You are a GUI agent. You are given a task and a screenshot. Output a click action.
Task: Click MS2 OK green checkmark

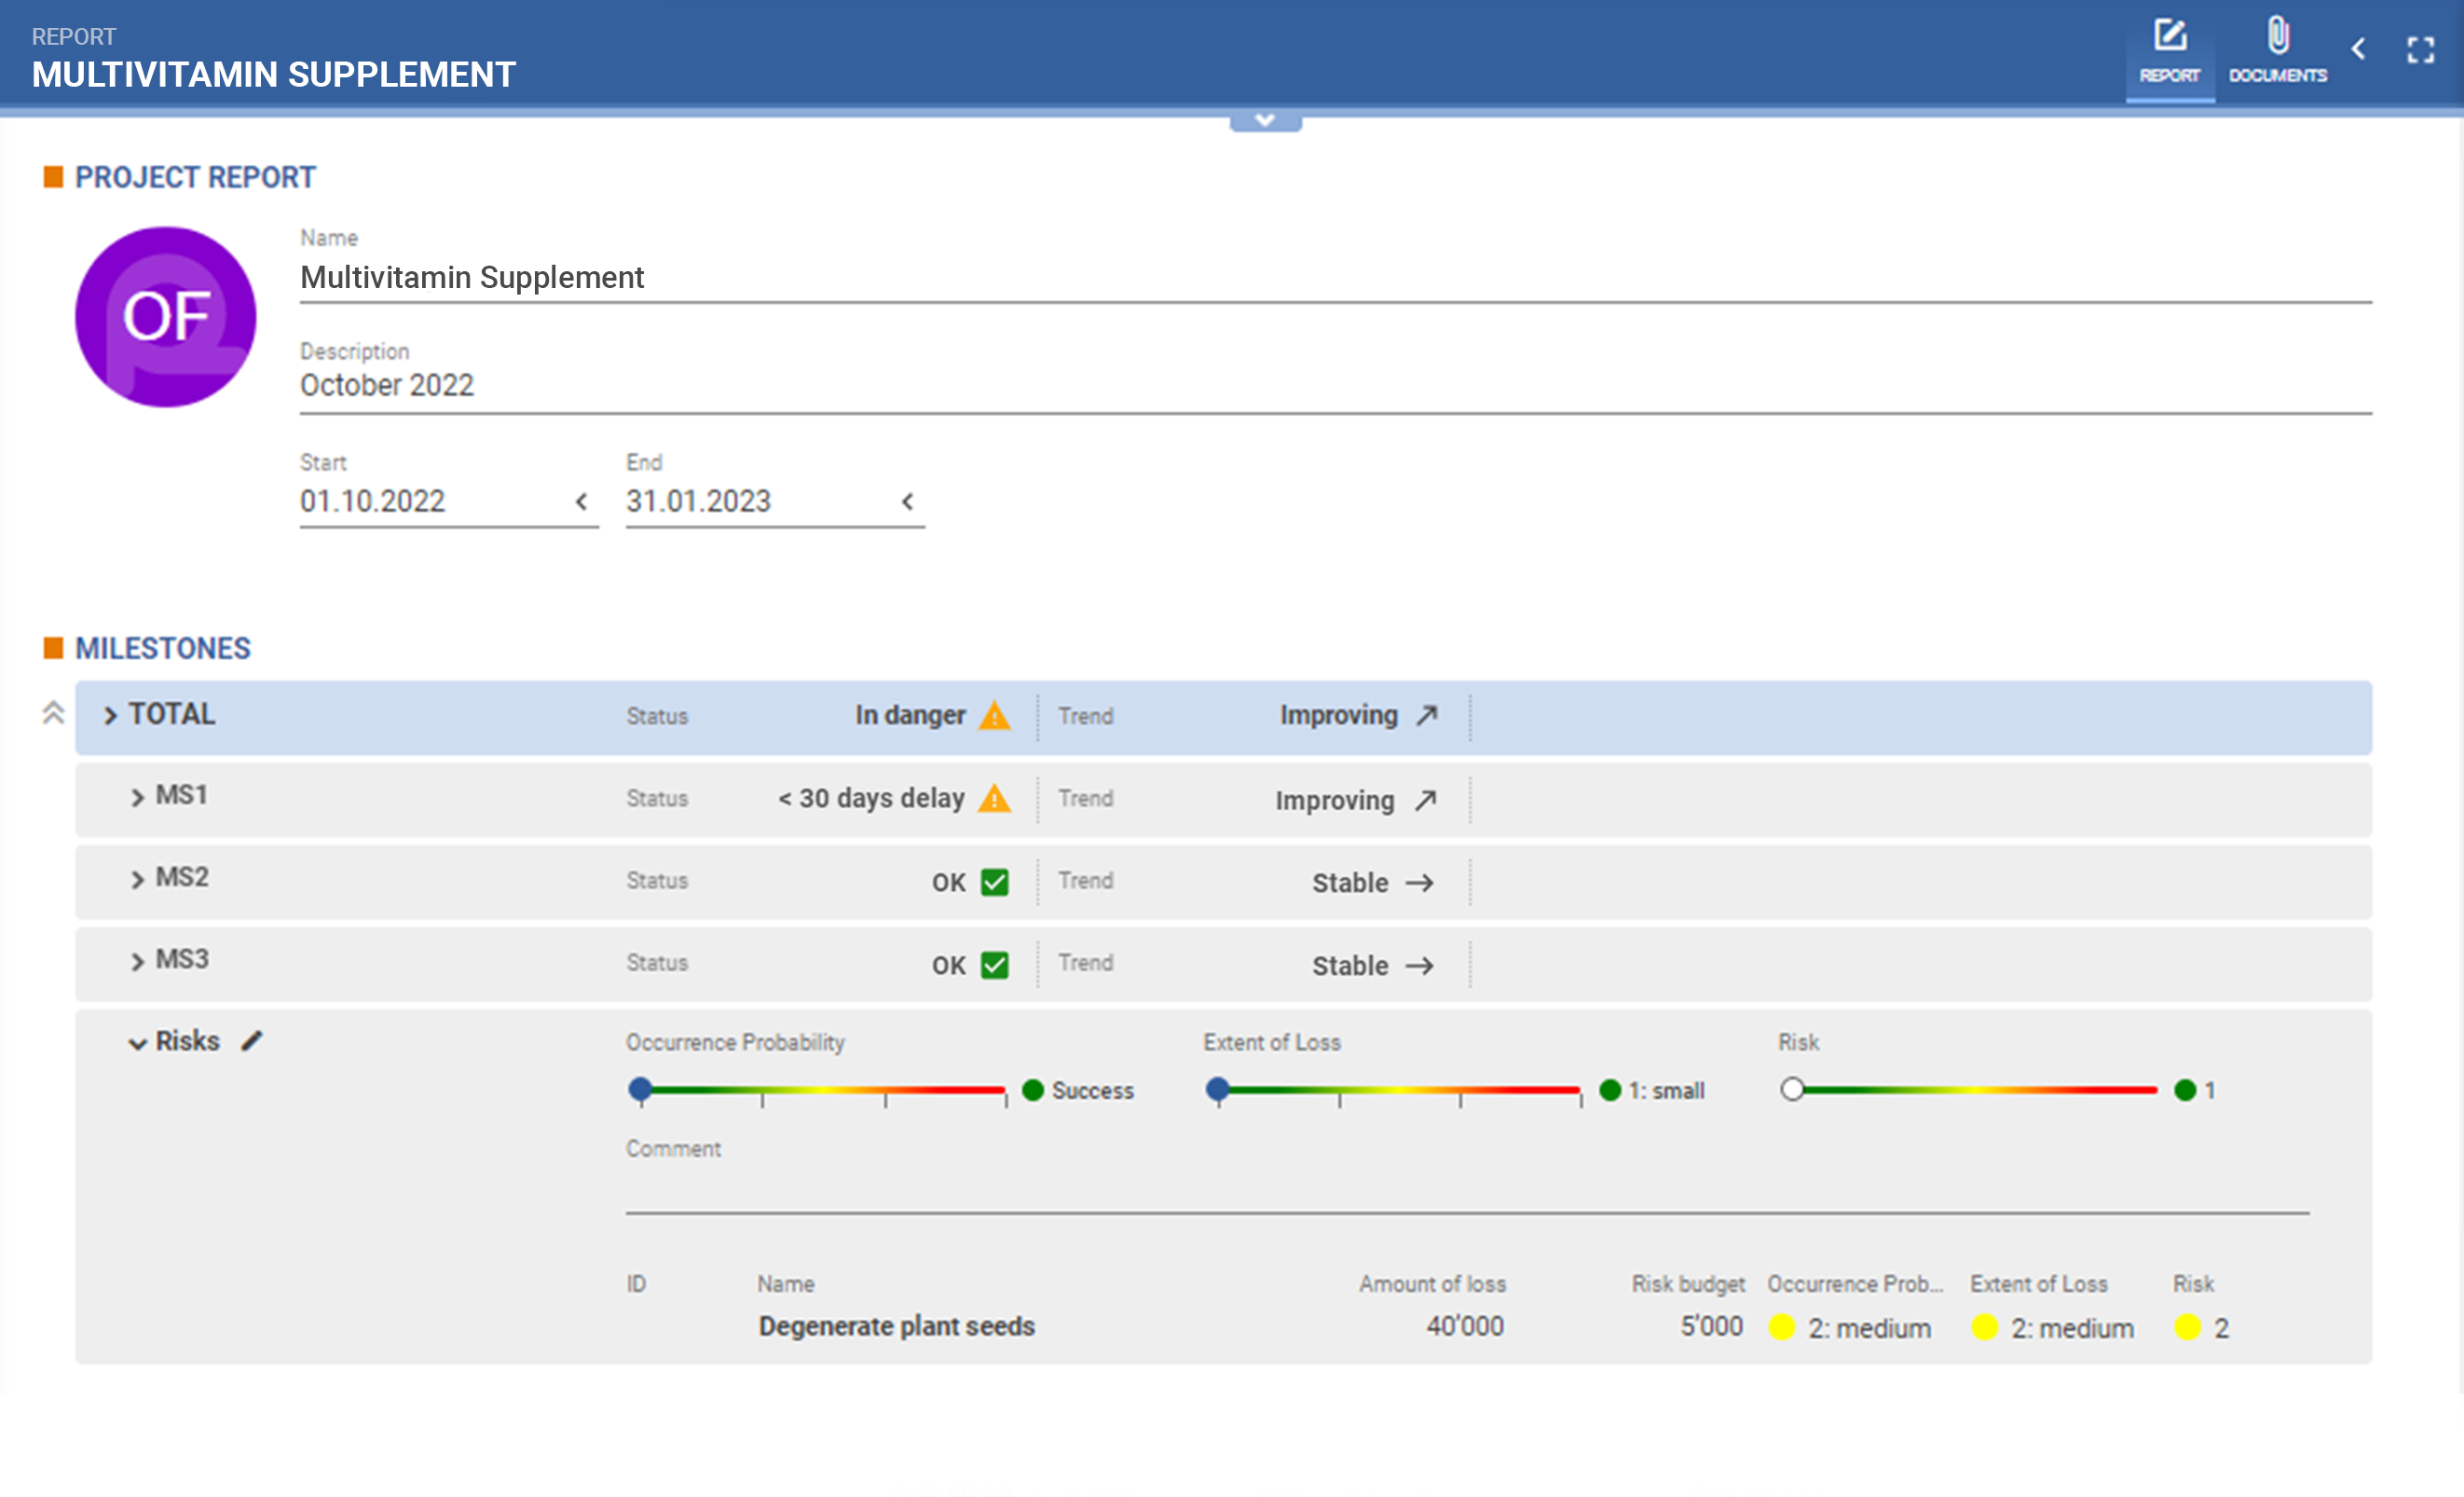pyautogui.click(x=994, y=882)
